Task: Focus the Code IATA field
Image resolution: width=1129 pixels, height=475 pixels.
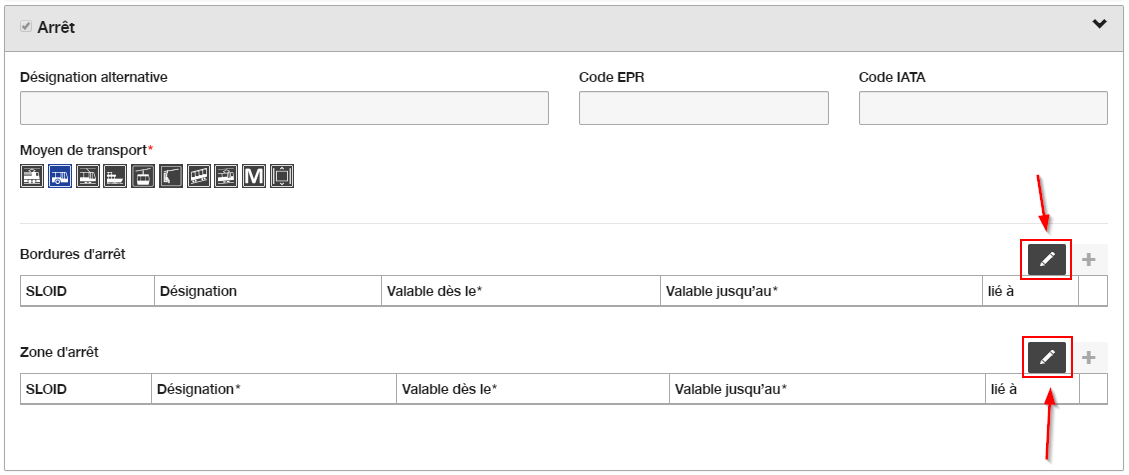Action: pos(983,108)
